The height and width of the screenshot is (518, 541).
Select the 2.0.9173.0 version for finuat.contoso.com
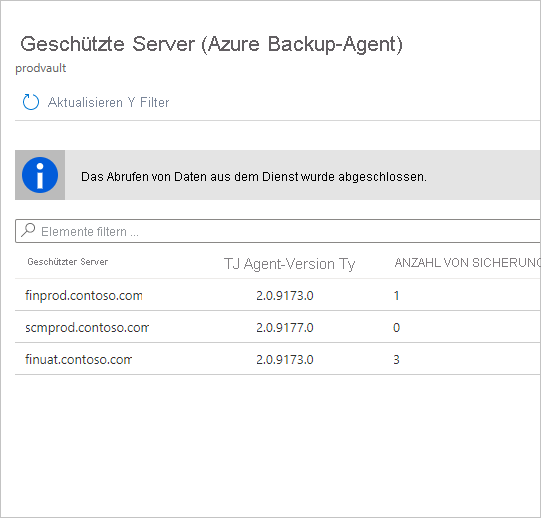pyautogui.click(x=285, y=360)
